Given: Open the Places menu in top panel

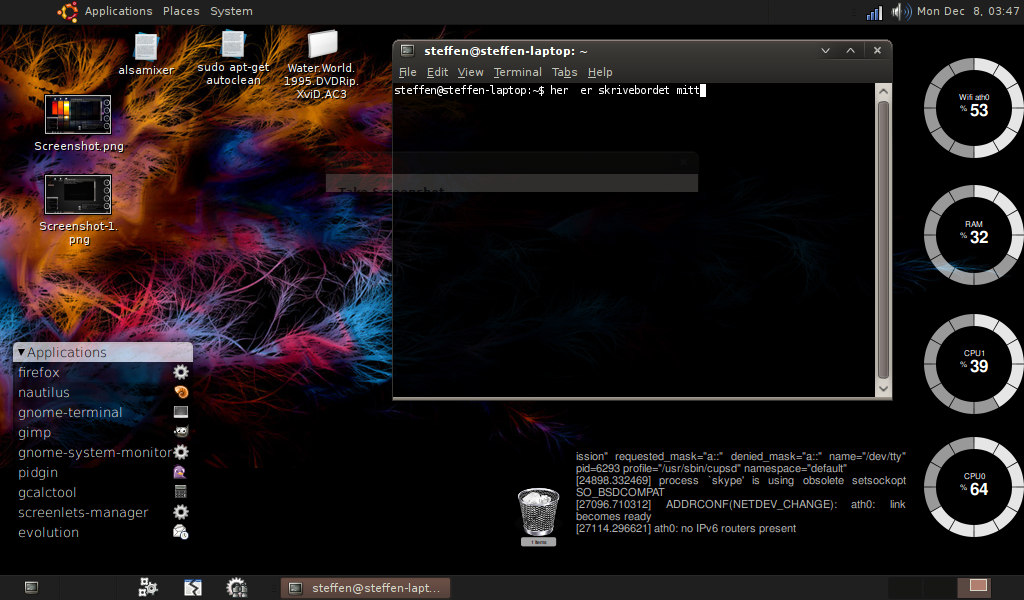Looking at the screenshot, I should pyautogui.click(x=181, y=11).
